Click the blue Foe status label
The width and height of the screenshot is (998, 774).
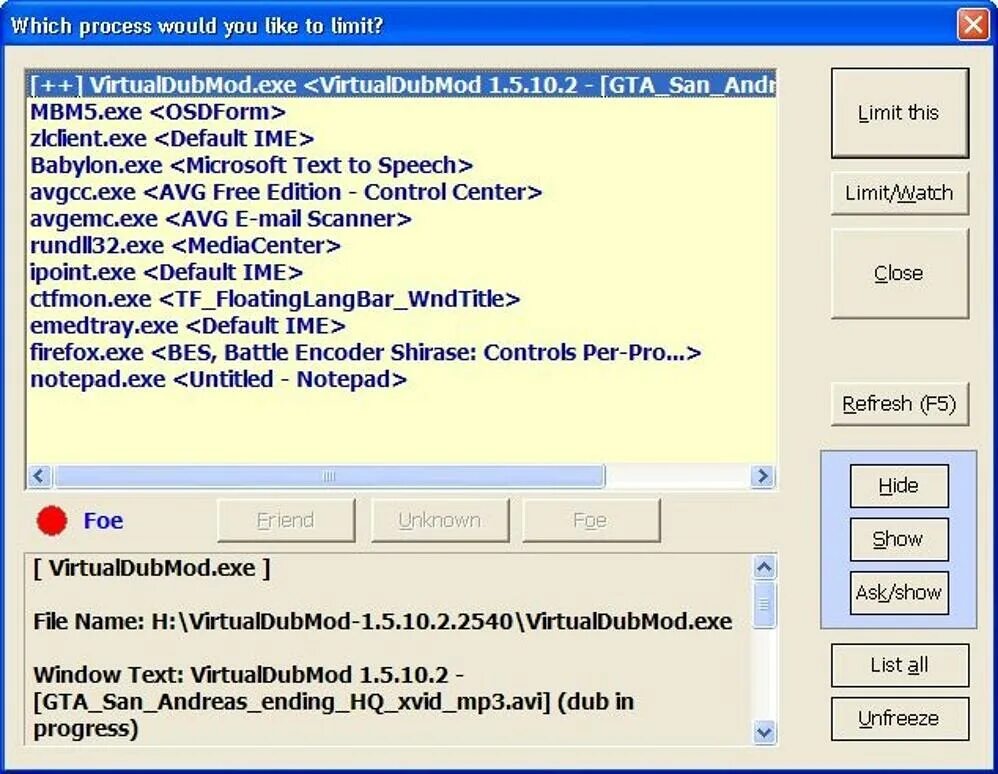[x=103, y=521]
